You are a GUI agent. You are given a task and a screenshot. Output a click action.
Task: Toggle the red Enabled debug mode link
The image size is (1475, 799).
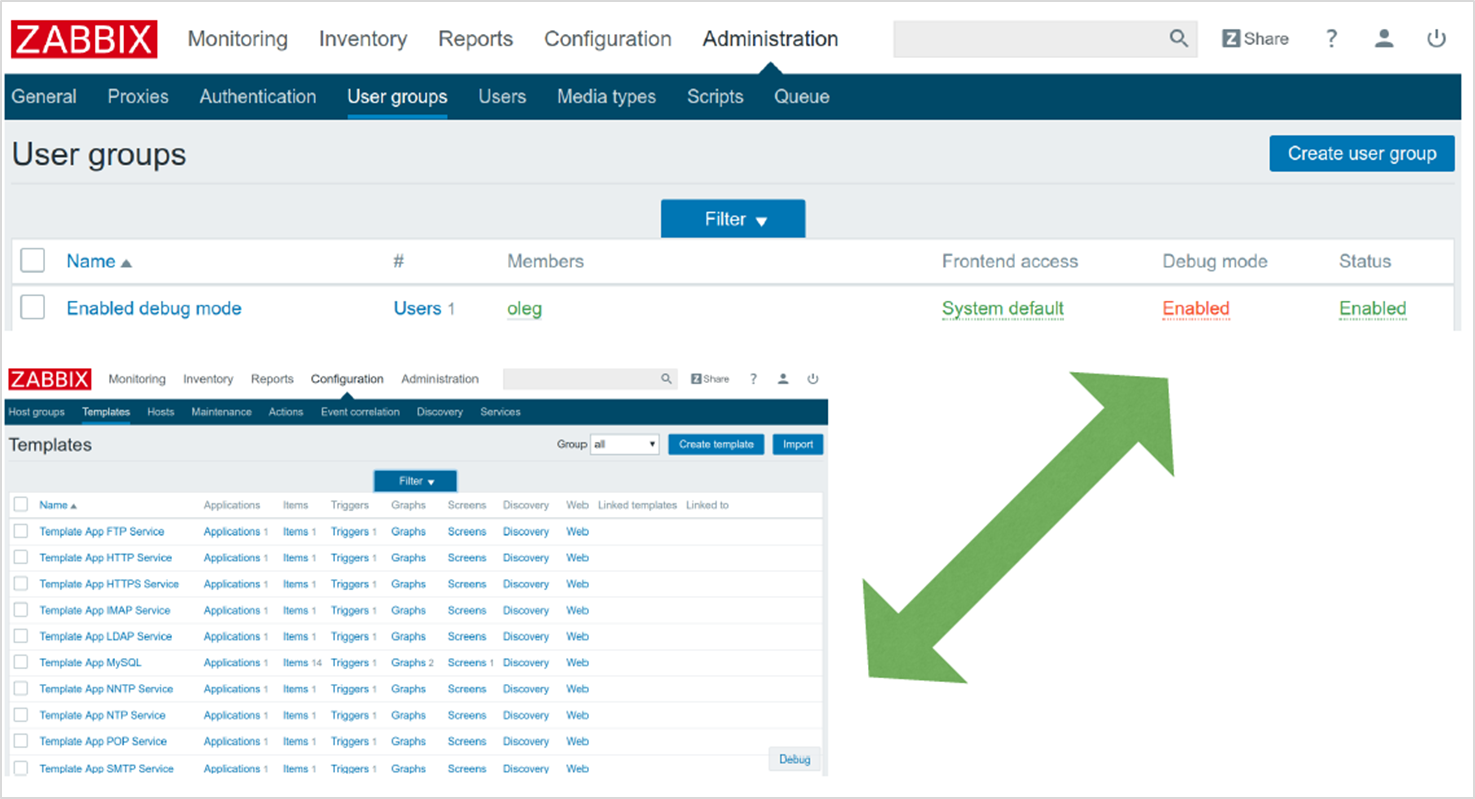[1196, 308]
